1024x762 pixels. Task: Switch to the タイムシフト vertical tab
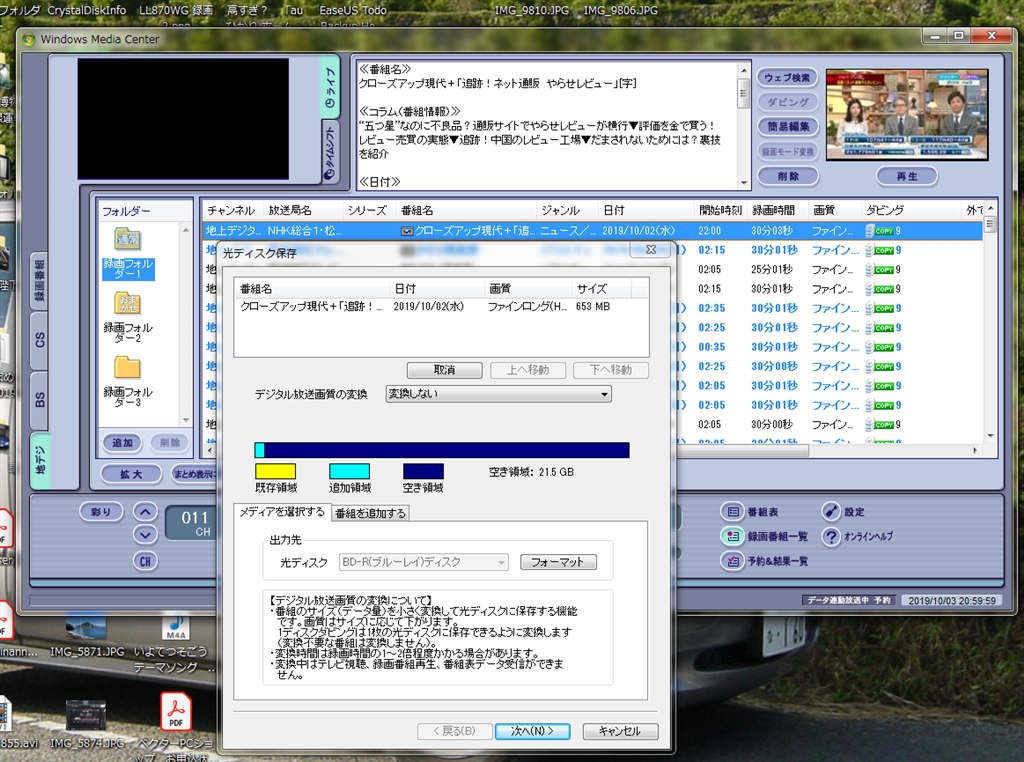331,154
